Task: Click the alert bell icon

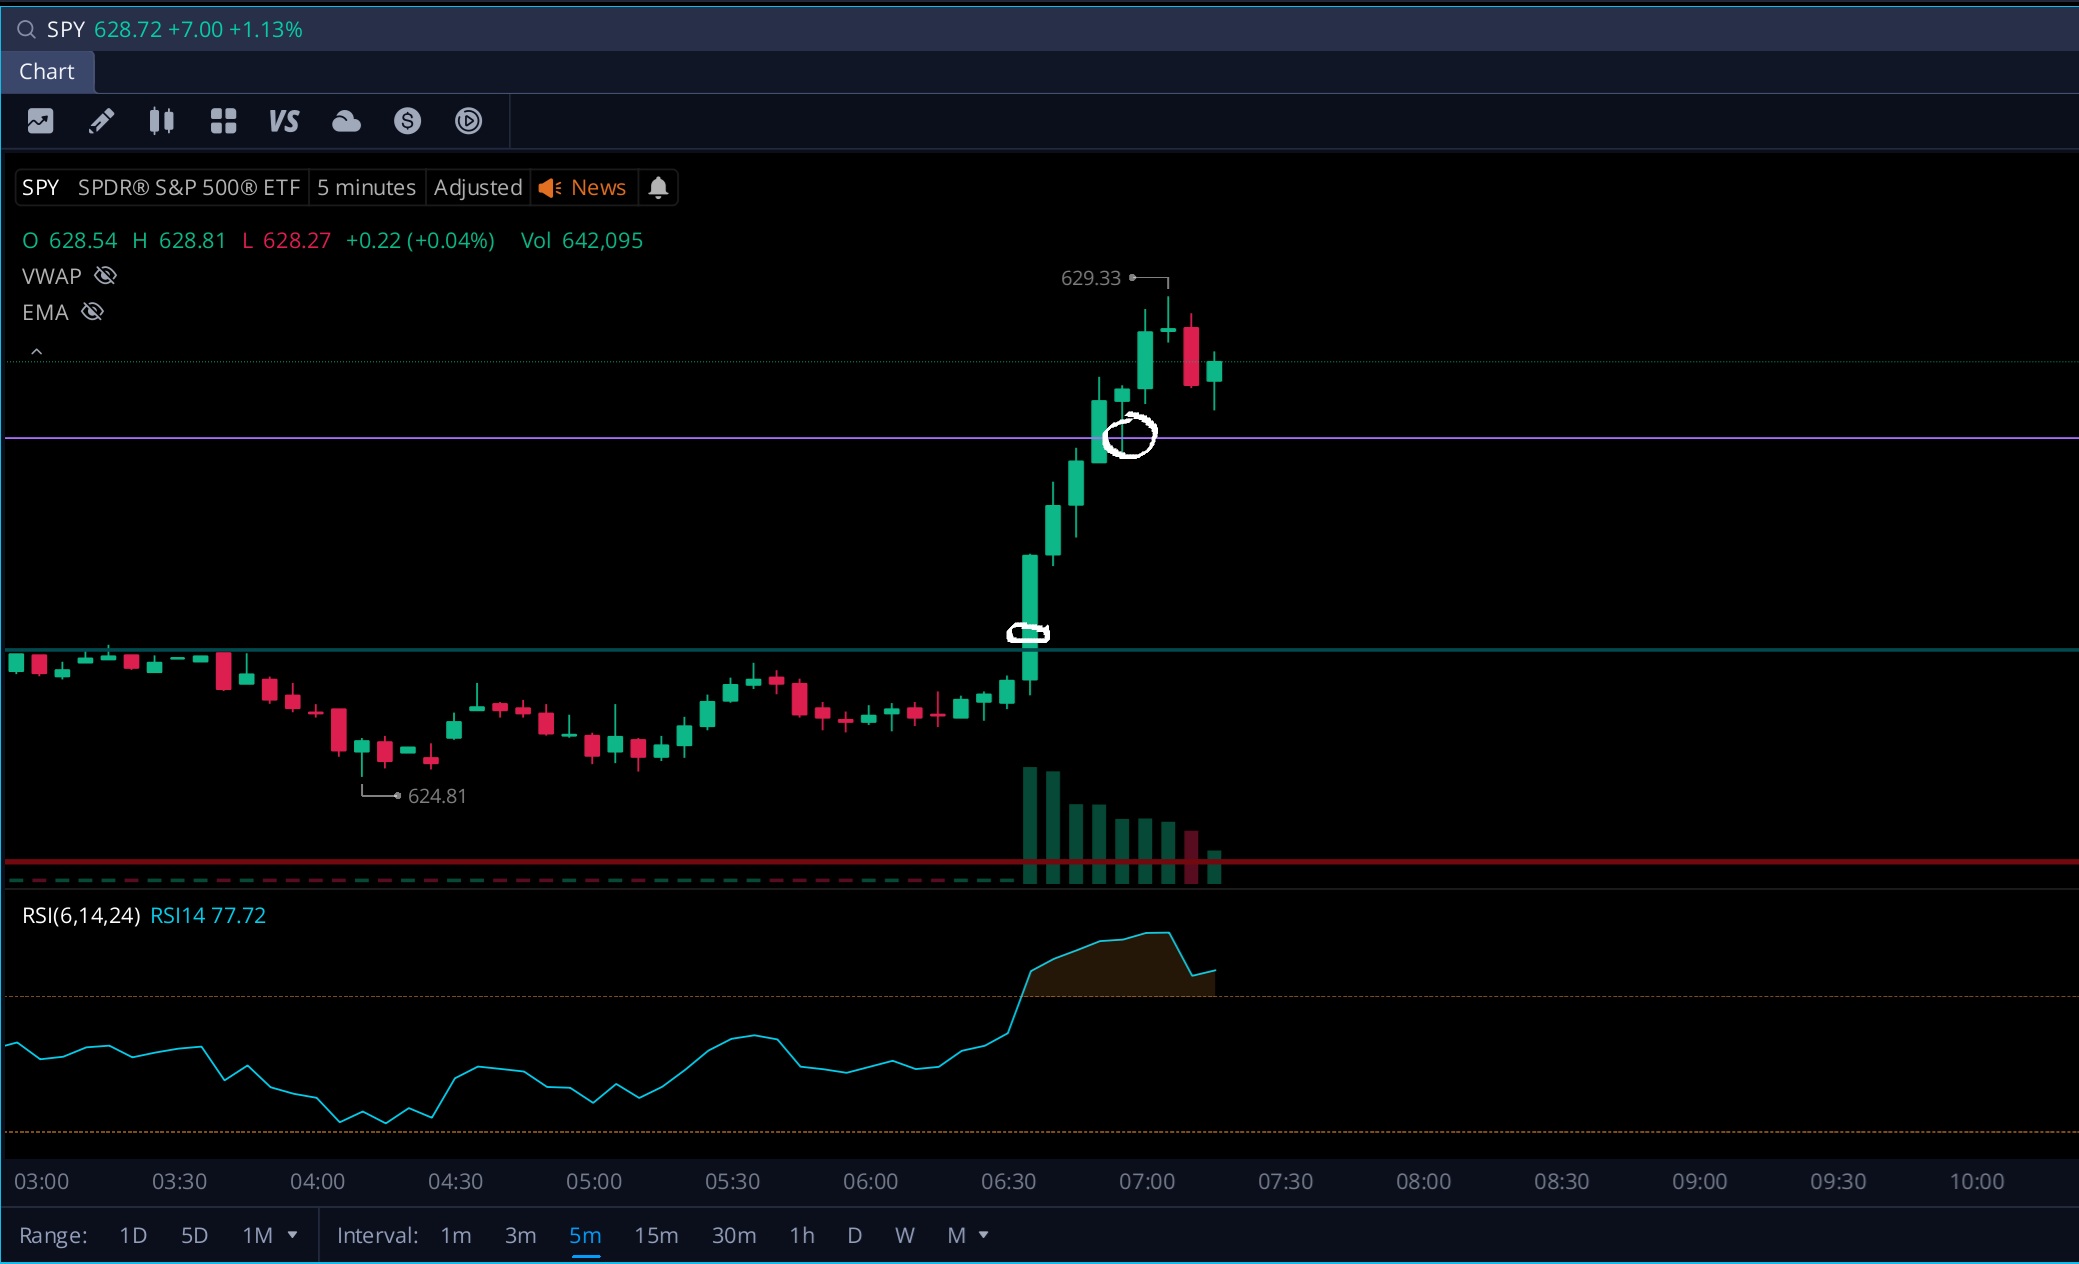Action: pyautogui.click(x=658, y=188)
